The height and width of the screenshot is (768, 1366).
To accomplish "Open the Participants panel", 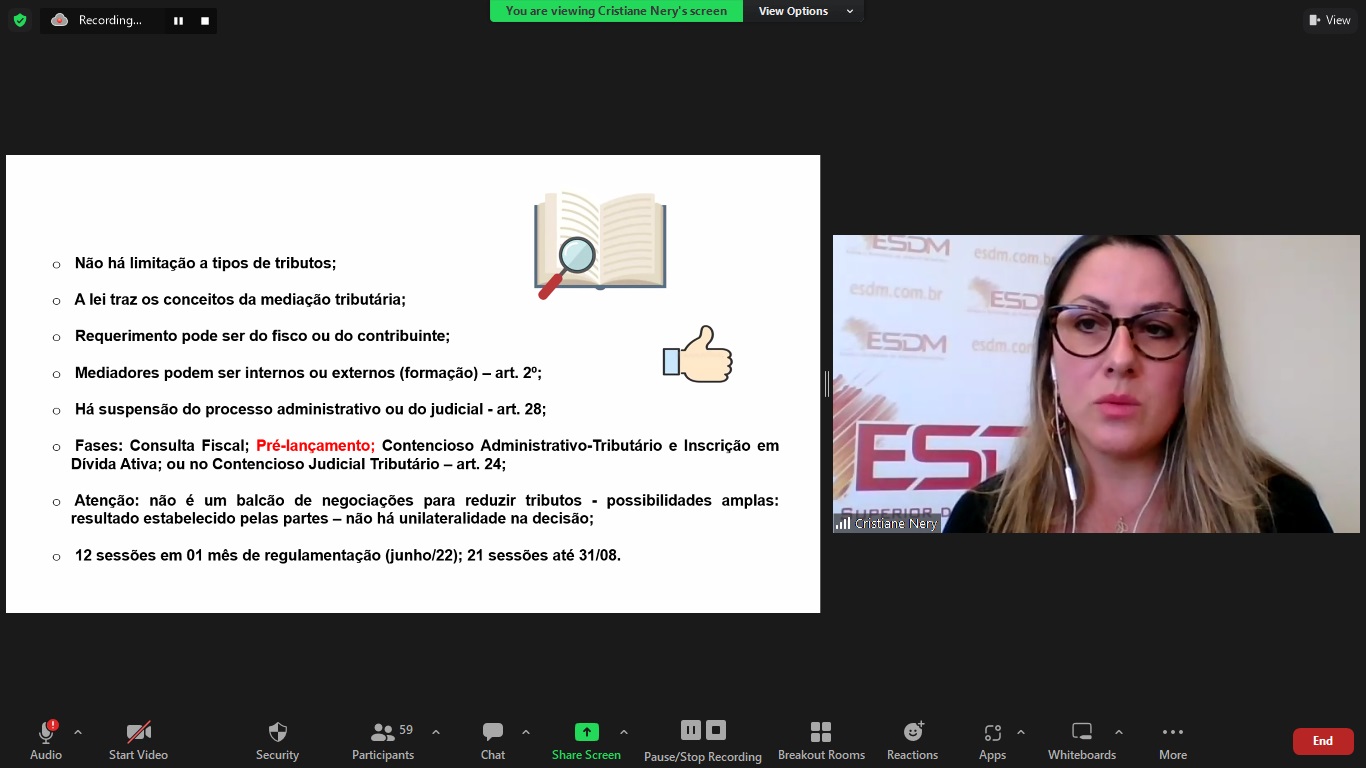I will (x=383, y=740).
